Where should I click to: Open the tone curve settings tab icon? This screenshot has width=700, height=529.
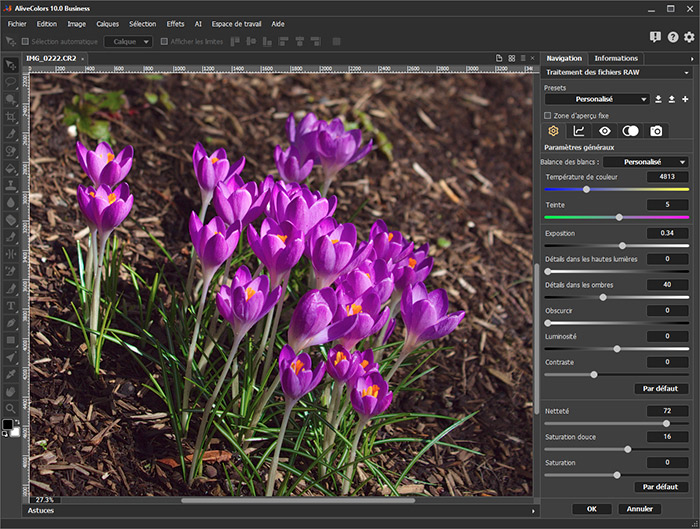point(579,131)
